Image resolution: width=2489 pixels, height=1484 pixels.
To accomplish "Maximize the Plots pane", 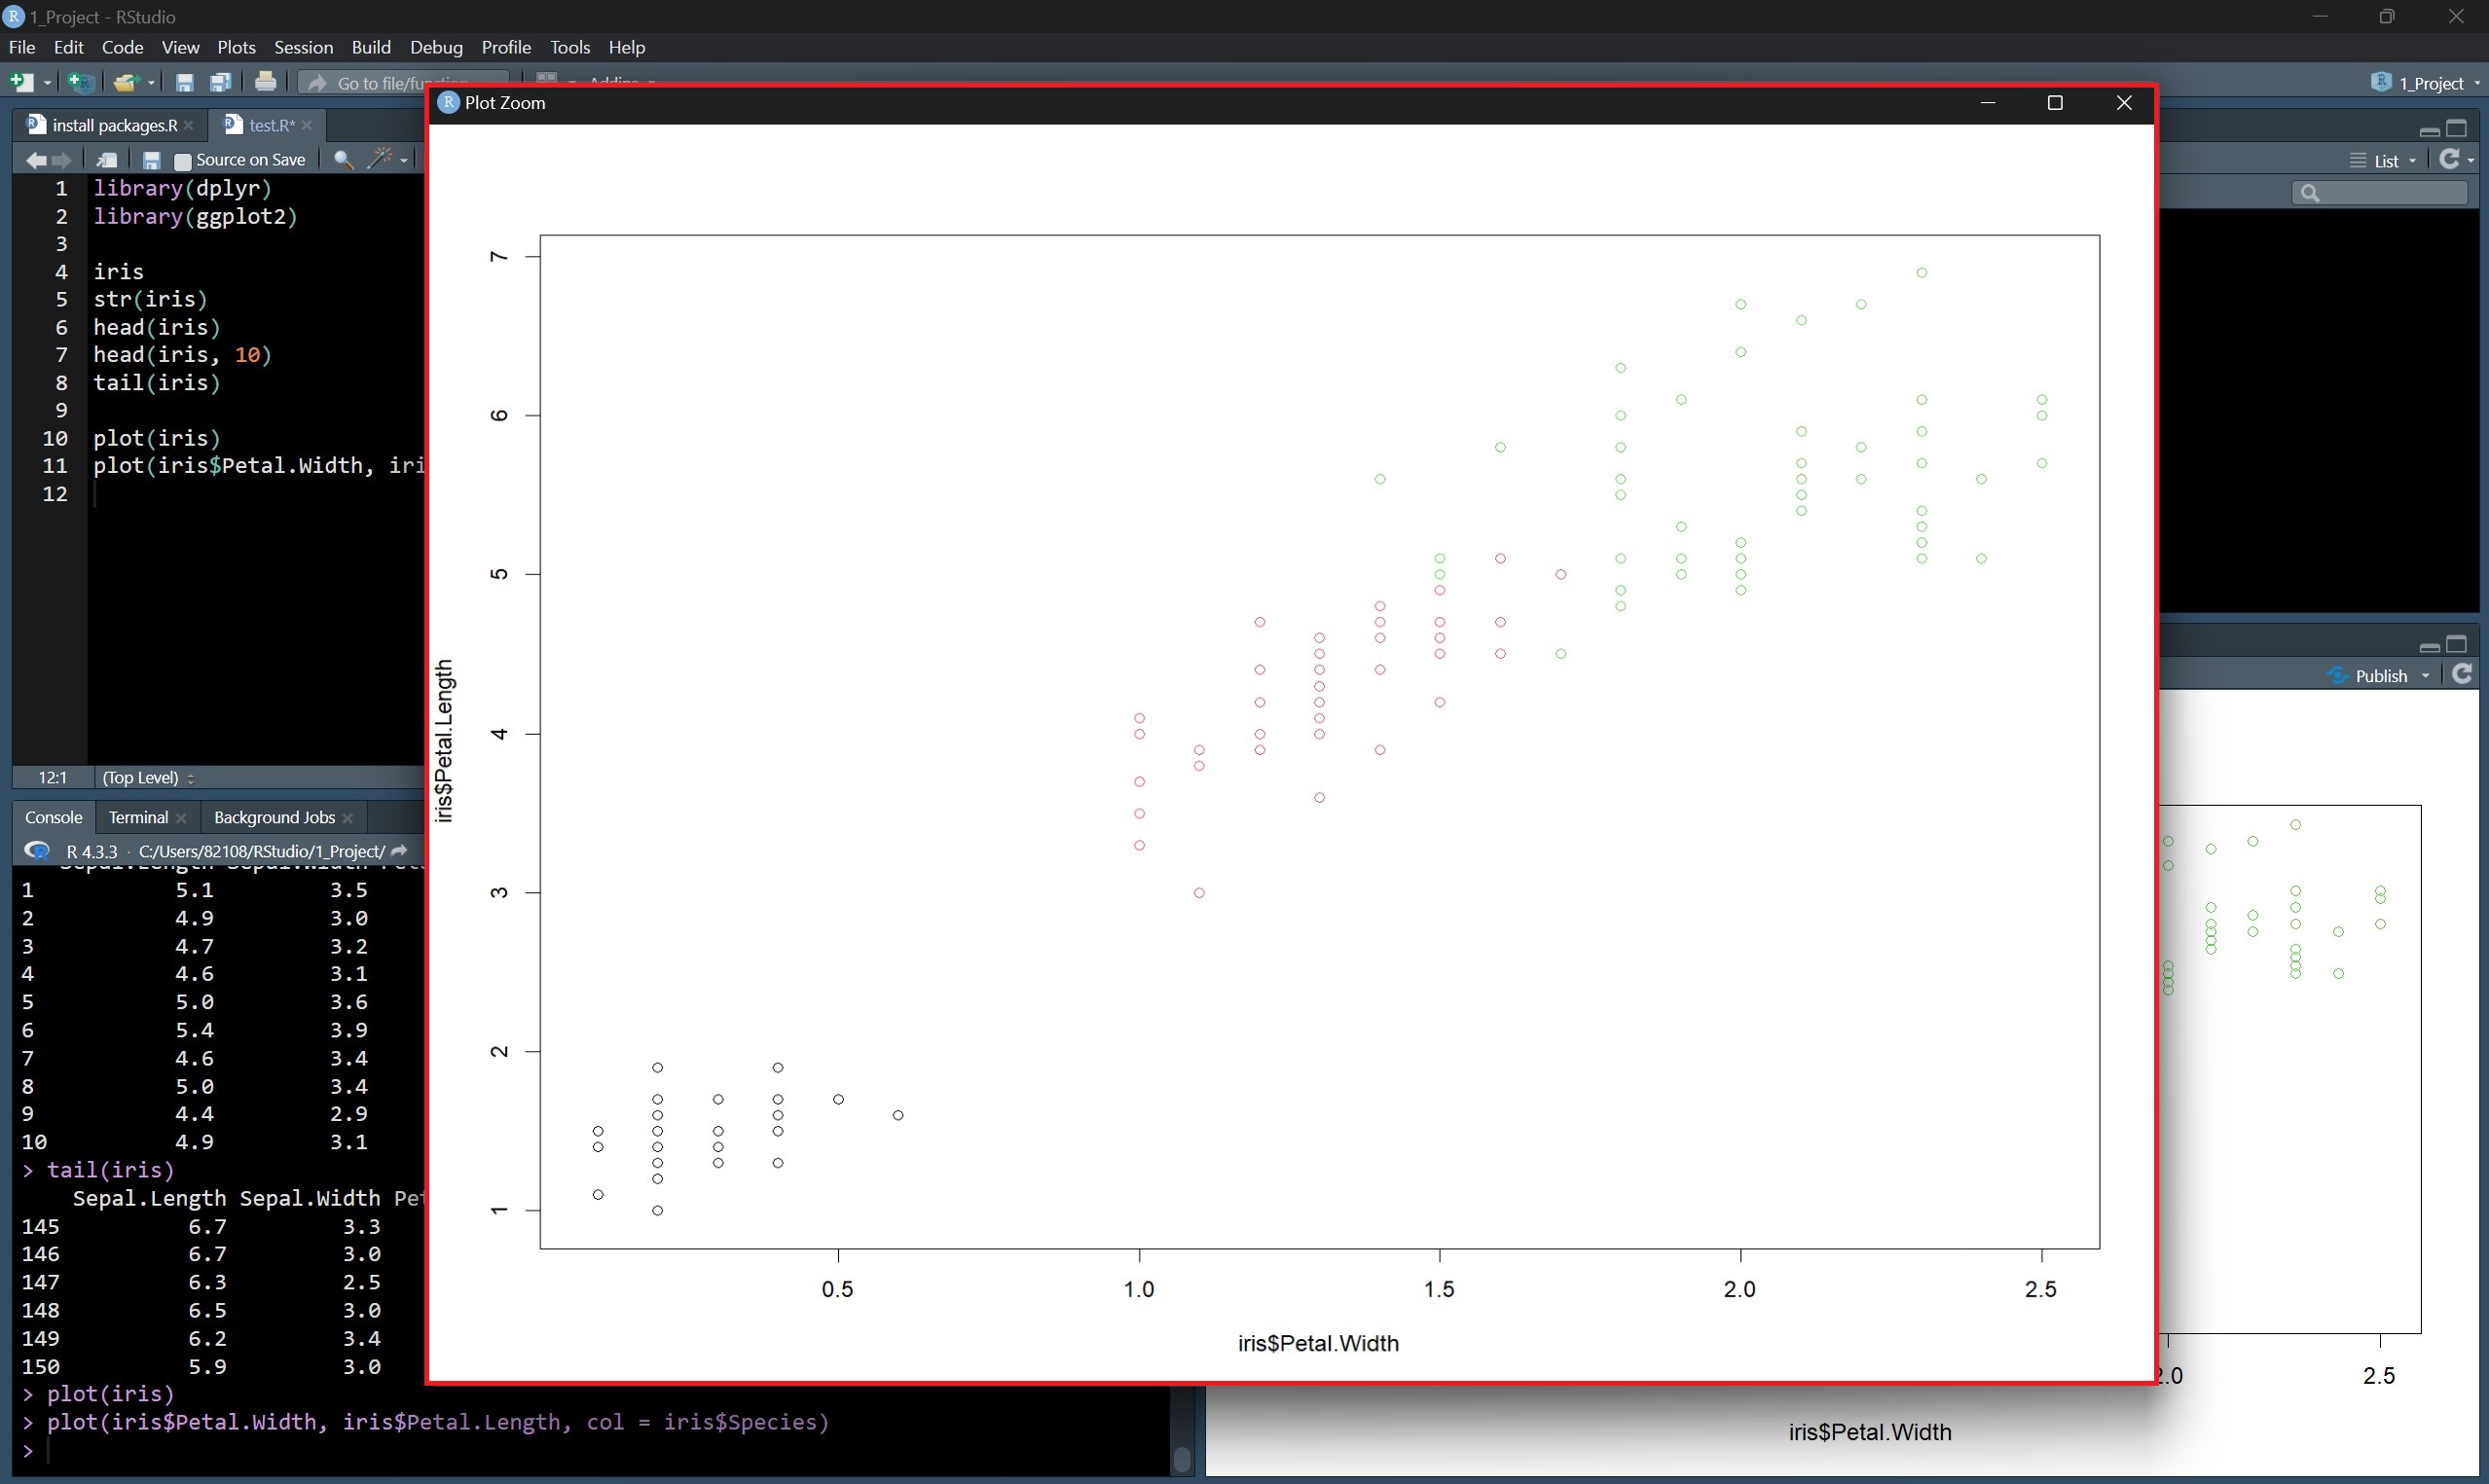I will point(2456,644).
